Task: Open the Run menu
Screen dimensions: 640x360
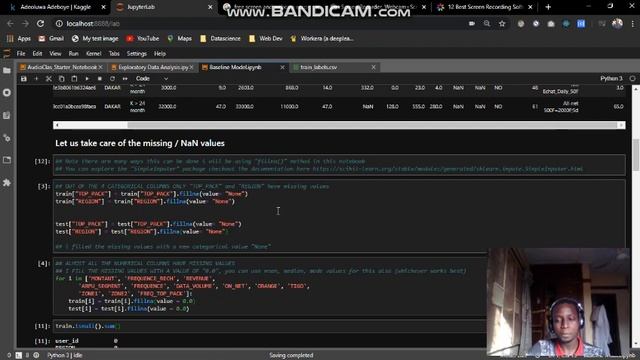Action: pos(73,53)
